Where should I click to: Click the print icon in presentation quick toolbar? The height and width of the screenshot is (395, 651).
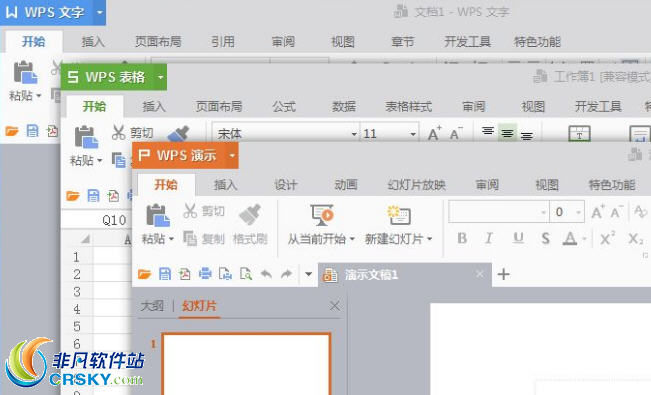tap(205, 274)
